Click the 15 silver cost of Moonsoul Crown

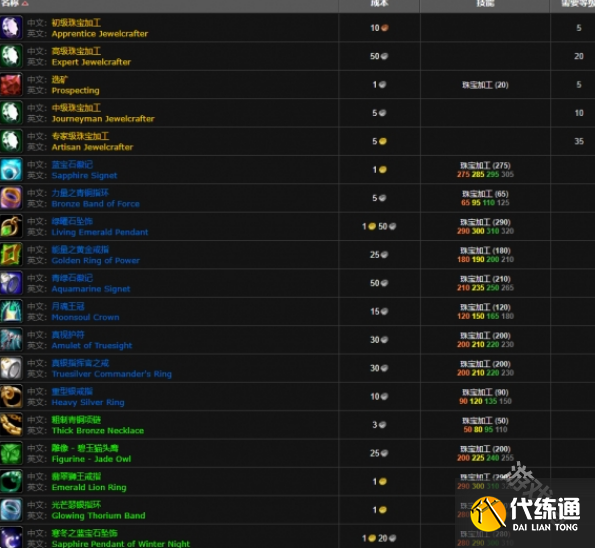[379, 311]
